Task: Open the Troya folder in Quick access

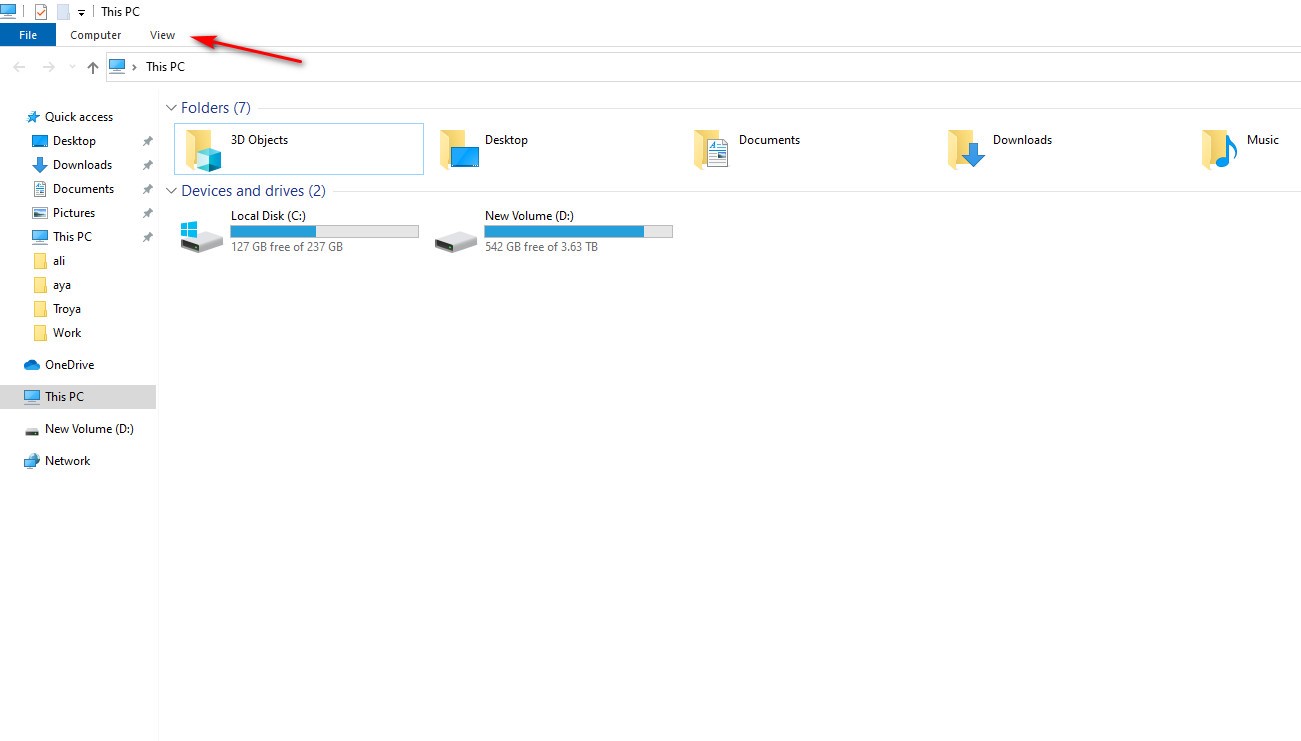Action: 66,309
